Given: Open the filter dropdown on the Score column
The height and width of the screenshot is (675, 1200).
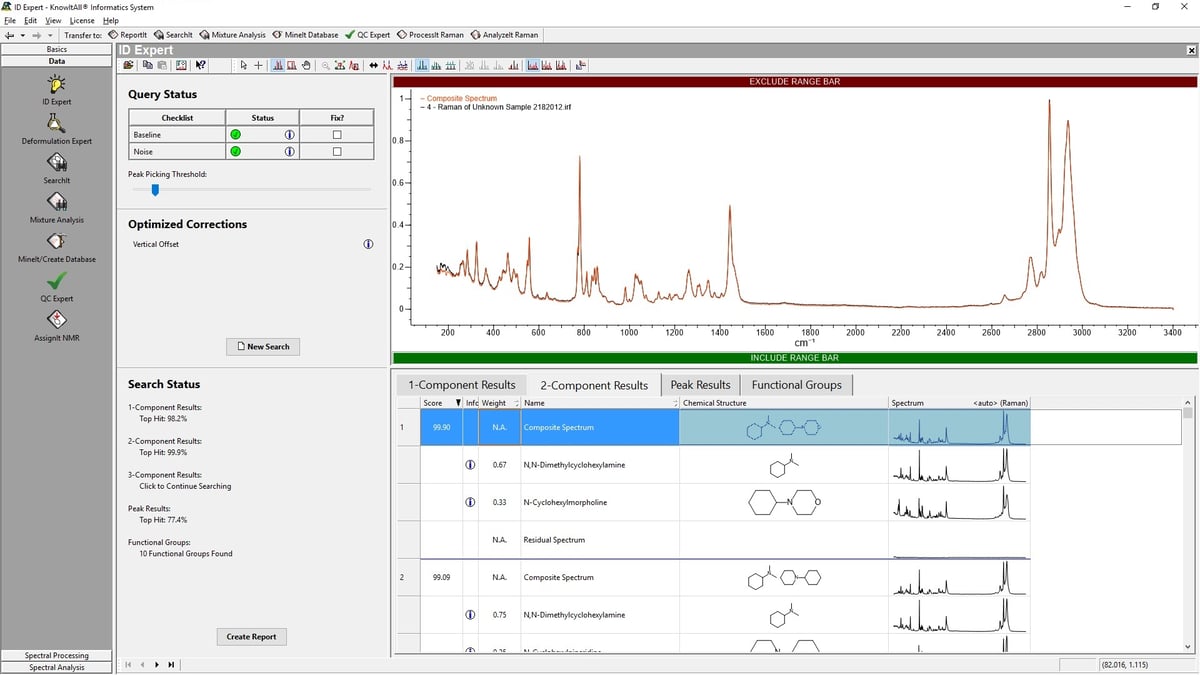Looking at the screenshot, I should [457, 403].
